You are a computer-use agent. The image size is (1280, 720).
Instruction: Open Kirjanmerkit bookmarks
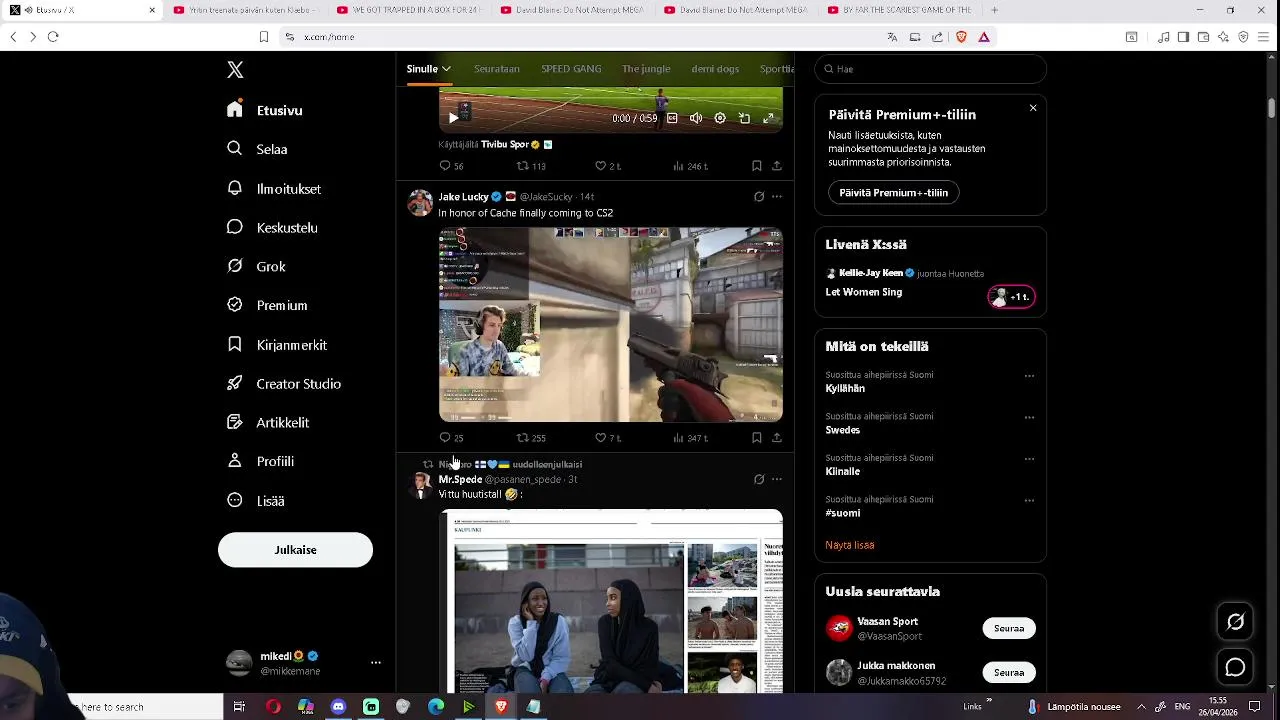point(277,344)
